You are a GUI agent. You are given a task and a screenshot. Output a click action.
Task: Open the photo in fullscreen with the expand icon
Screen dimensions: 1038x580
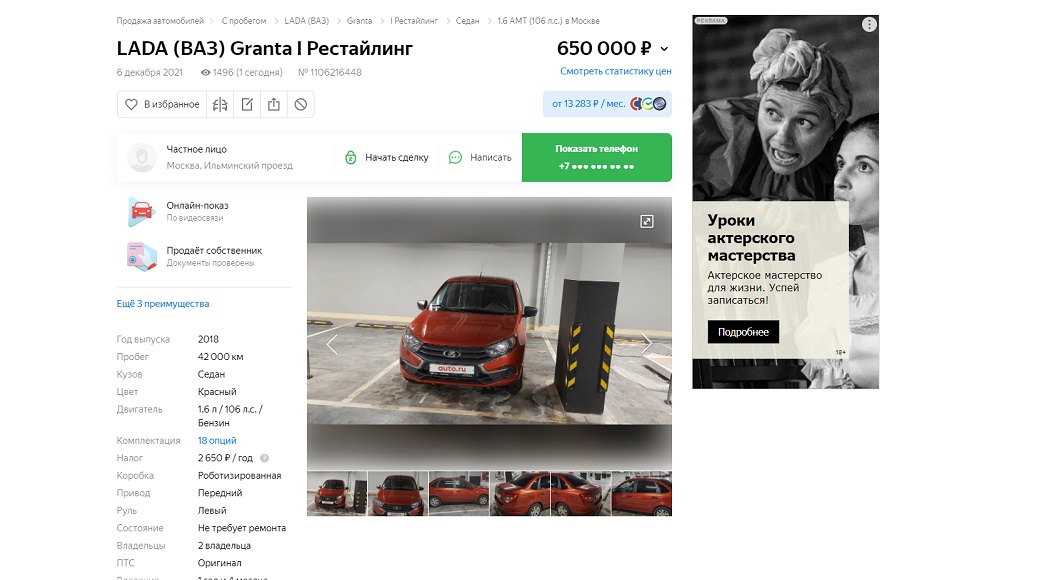tap(647, 222)
